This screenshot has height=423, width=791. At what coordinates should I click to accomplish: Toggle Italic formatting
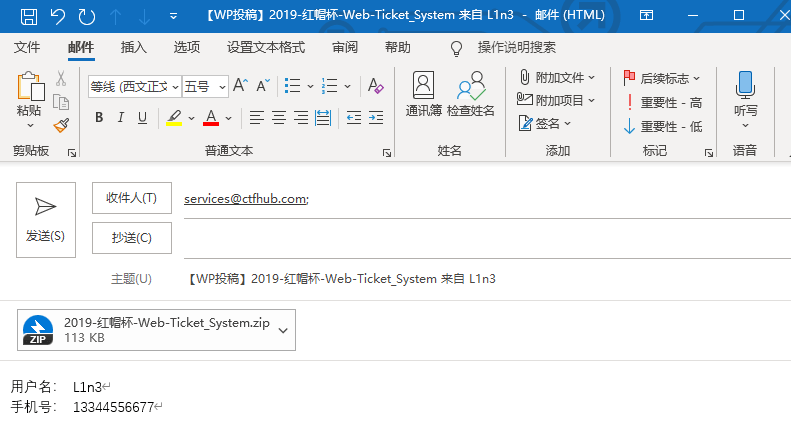(x=121, y=118)
